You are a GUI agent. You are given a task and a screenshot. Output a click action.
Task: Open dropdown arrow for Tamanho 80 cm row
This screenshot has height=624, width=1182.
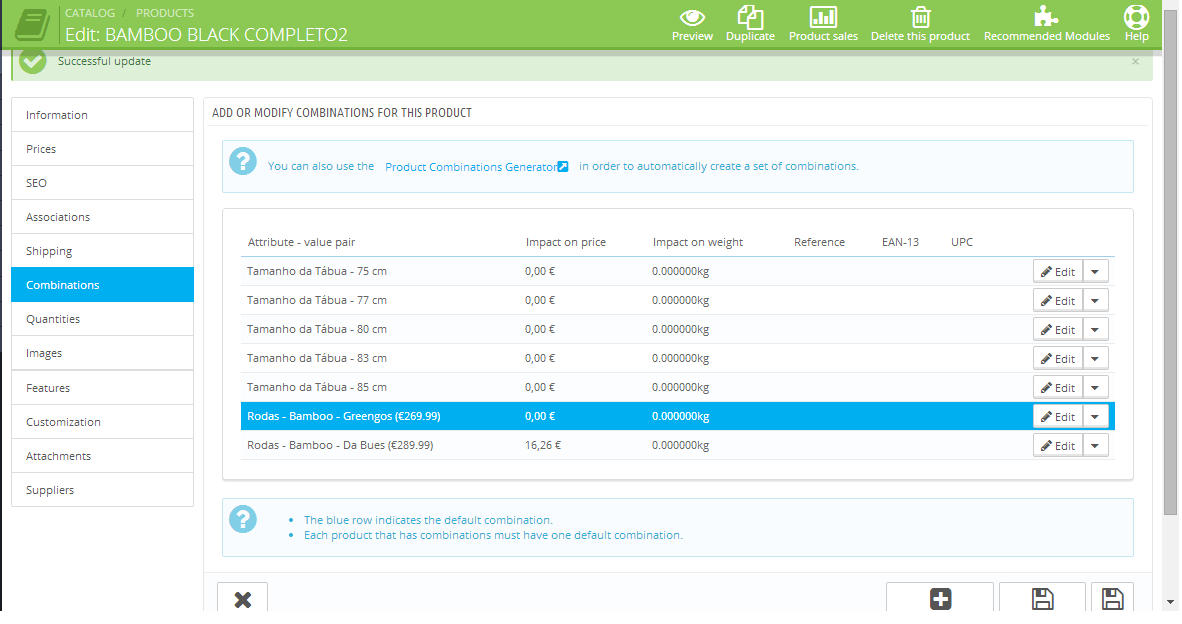tap(1095, 329)
